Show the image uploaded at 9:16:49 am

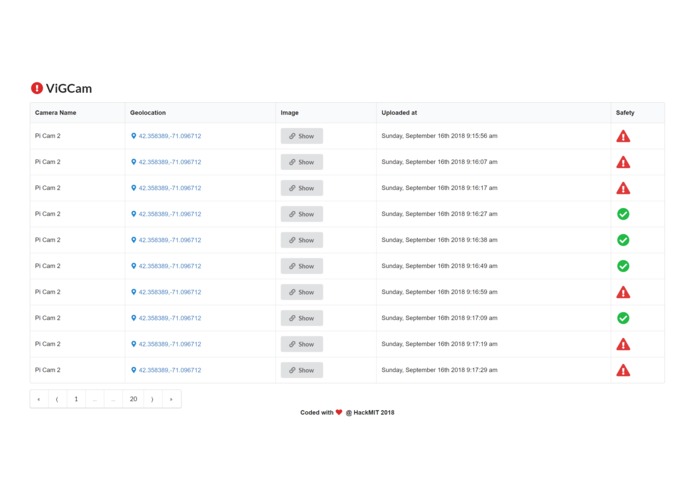302,266
